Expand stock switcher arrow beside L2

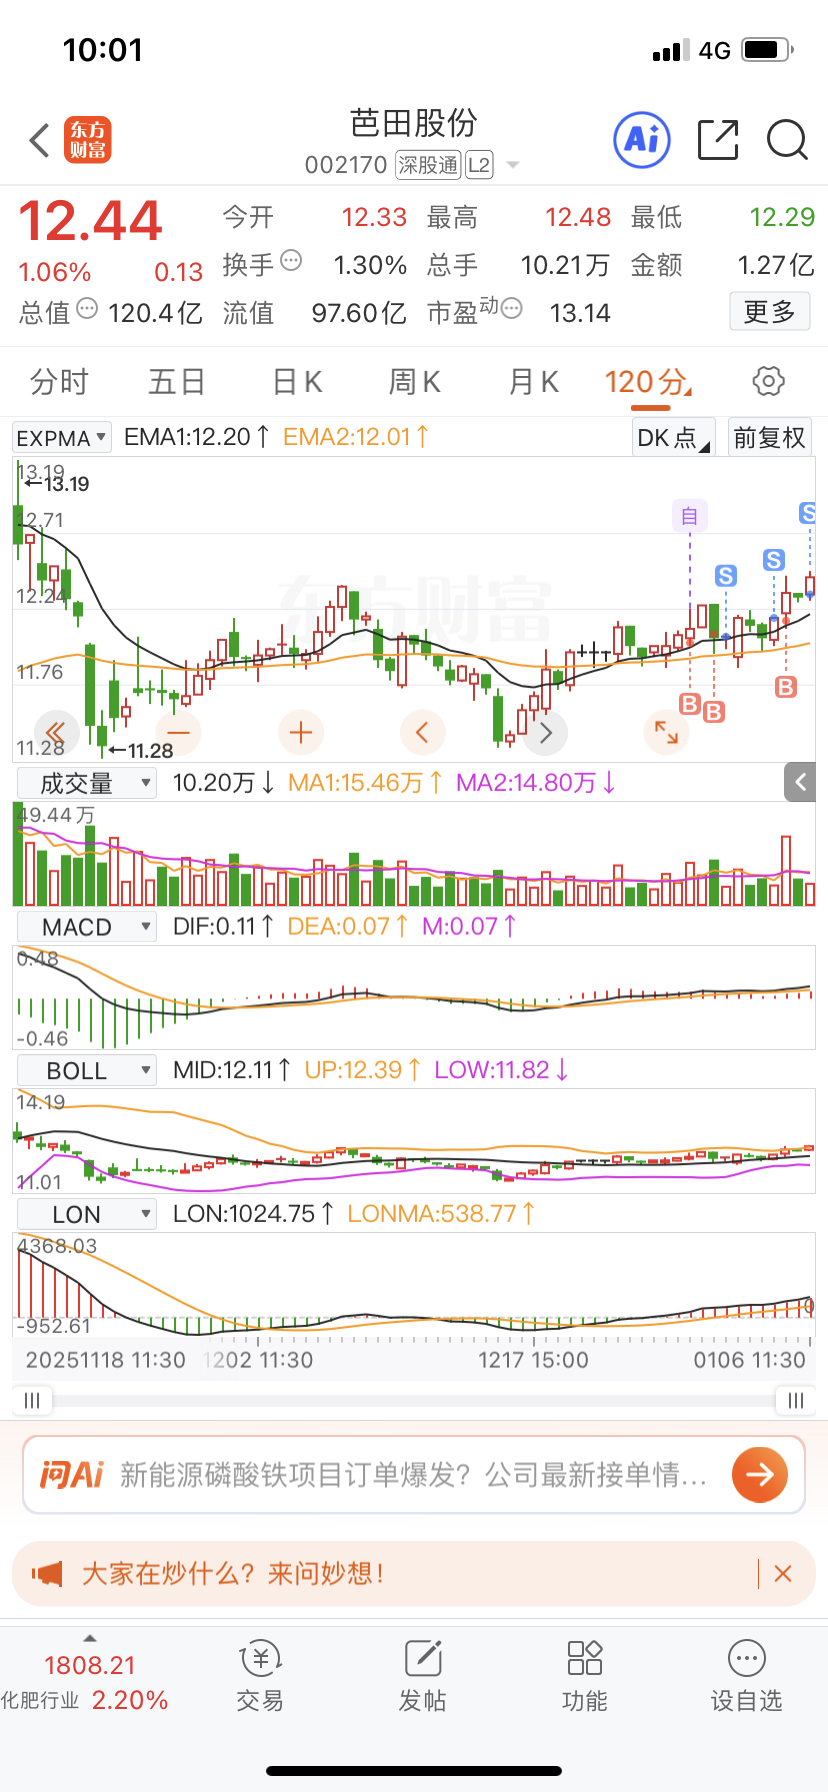pos(513,165)
